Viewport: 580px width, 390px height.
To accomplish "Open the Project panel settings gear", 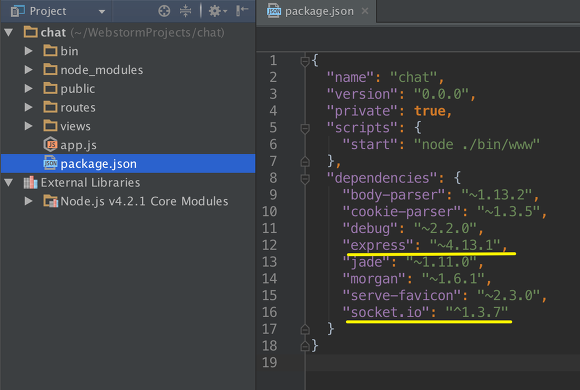I will click(217, 11).
